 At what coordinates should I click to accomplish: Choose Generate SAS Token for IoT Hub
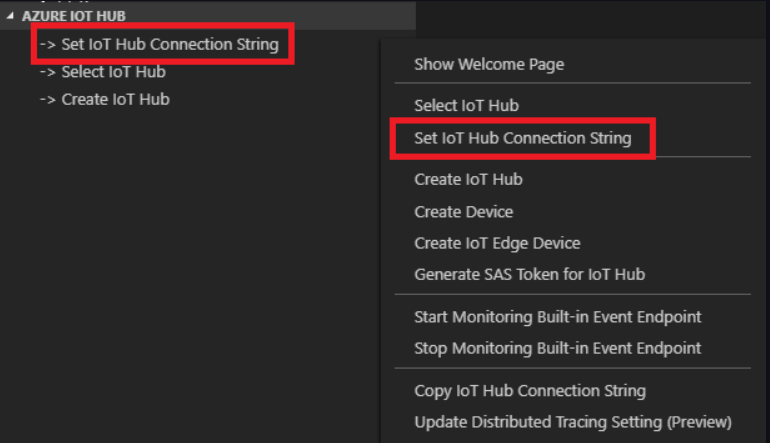529,274
